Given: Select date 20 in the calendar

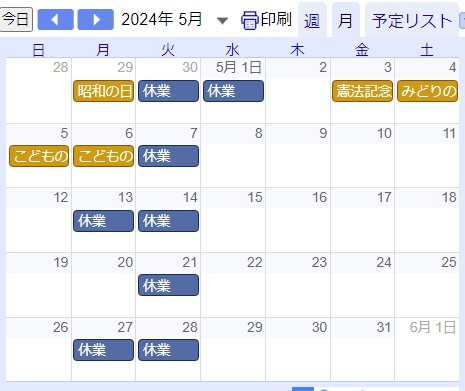Looking at the screenshot, I should pos(125,262).
